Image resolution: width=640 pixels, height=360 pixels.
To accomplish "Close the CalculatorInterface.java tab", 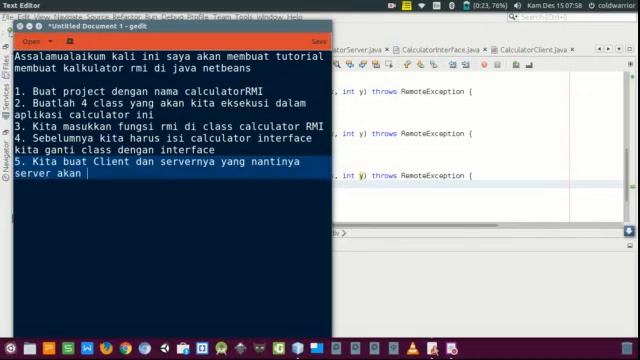I will pyautogui.click(x=485, y=49).
